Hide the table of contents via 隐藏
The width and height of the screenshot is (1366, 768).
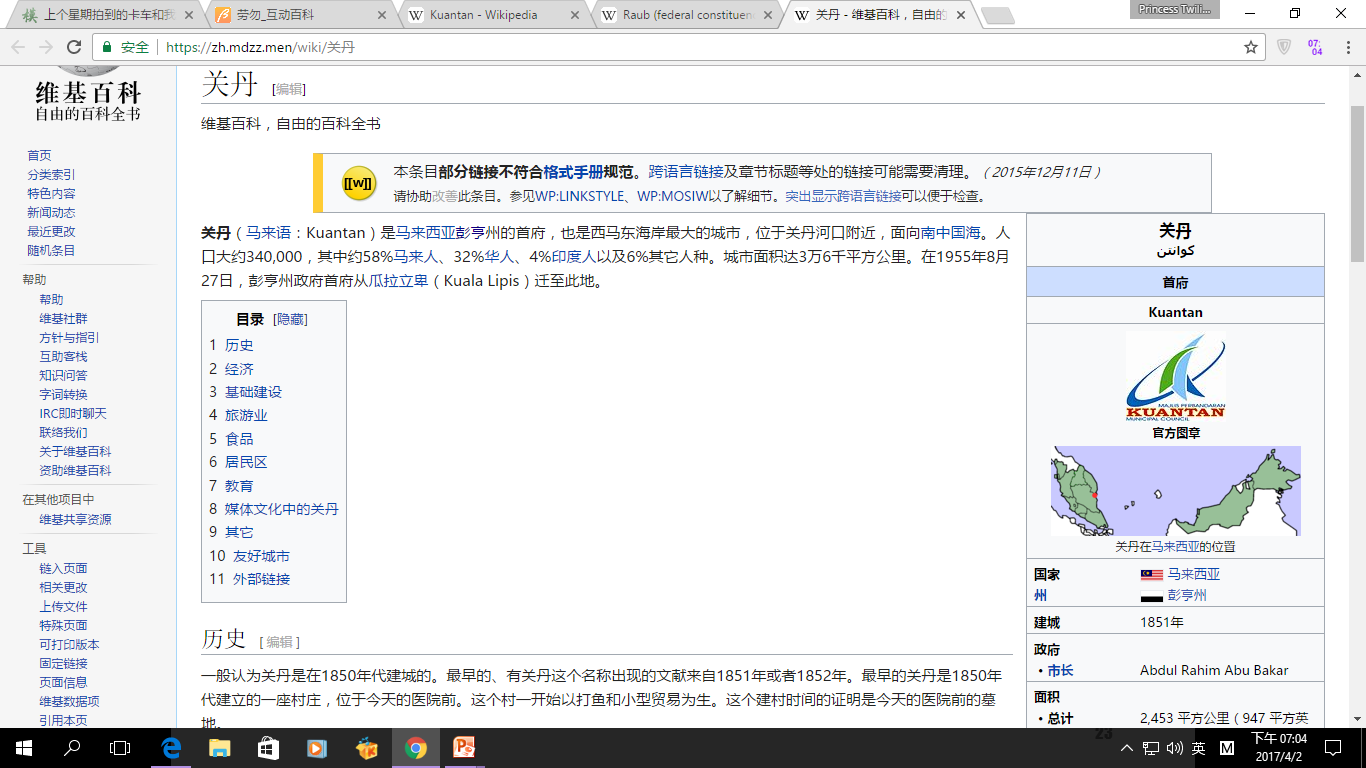tap(290, 319)
